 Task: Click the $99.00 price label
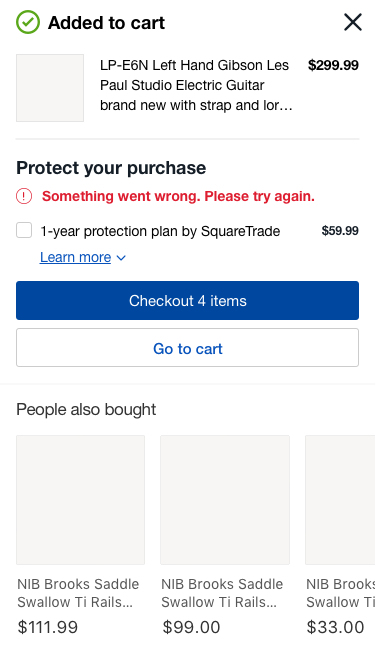(x=191, y=627)
